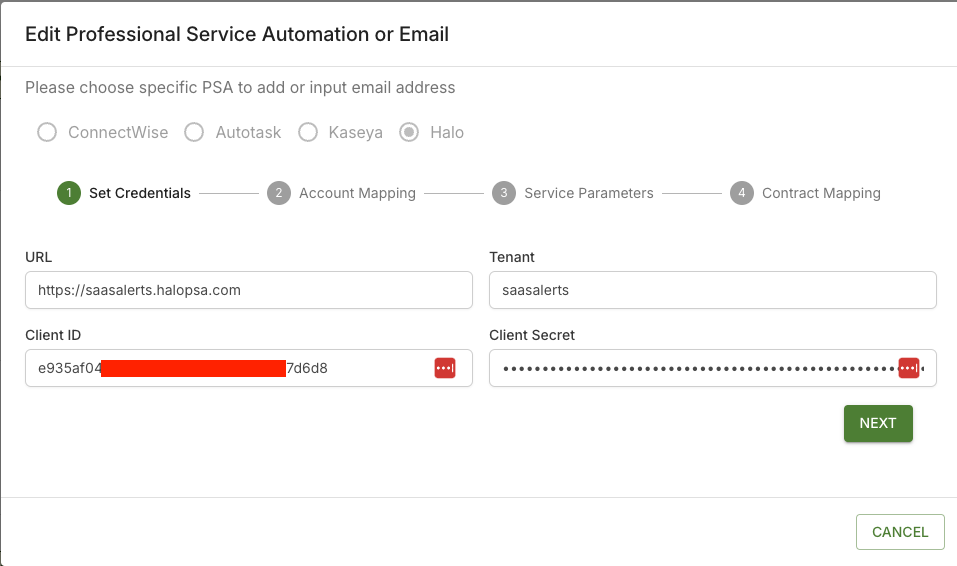
Task: Click the step 2 number circle
Action: [279, 193]
